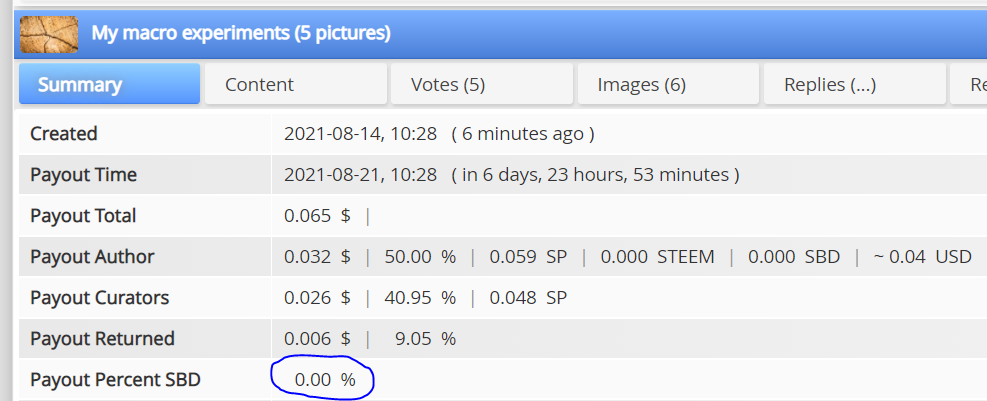Image resolution: width=987 pixels, height=401 pixels.
Task: Select the Images (6) tab
Action: (x=668, y=84)
